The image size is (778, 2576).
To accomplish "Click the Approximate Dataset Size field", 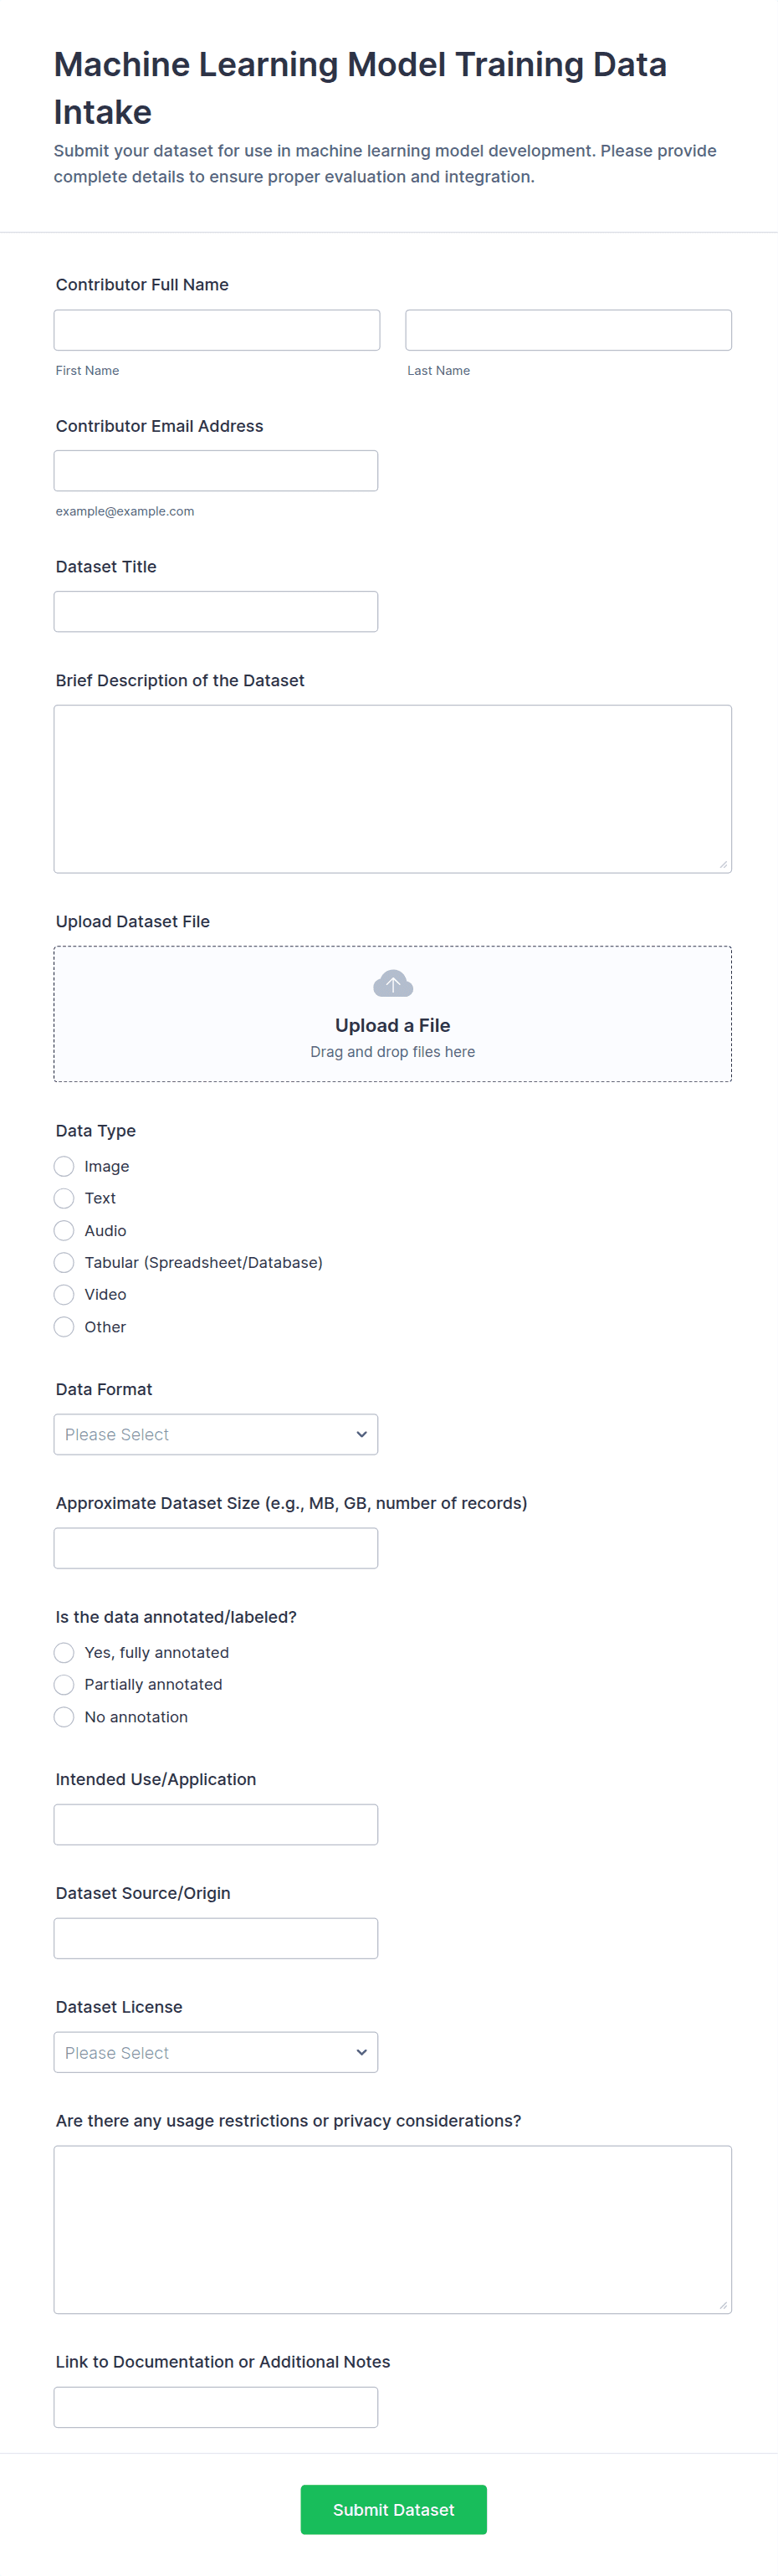I will pyautogui.click(x=216, y=1548).
